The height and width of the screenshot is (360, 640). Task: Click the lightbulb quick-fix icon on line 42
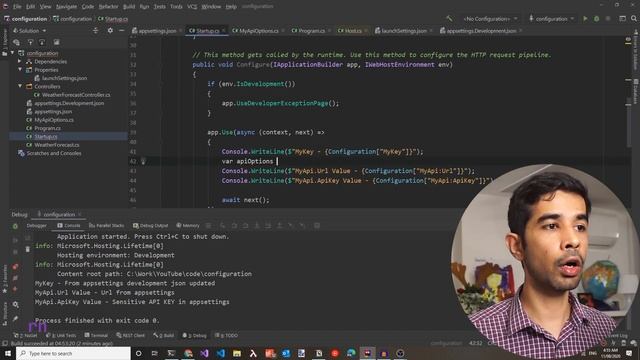[x=143, y=162]
